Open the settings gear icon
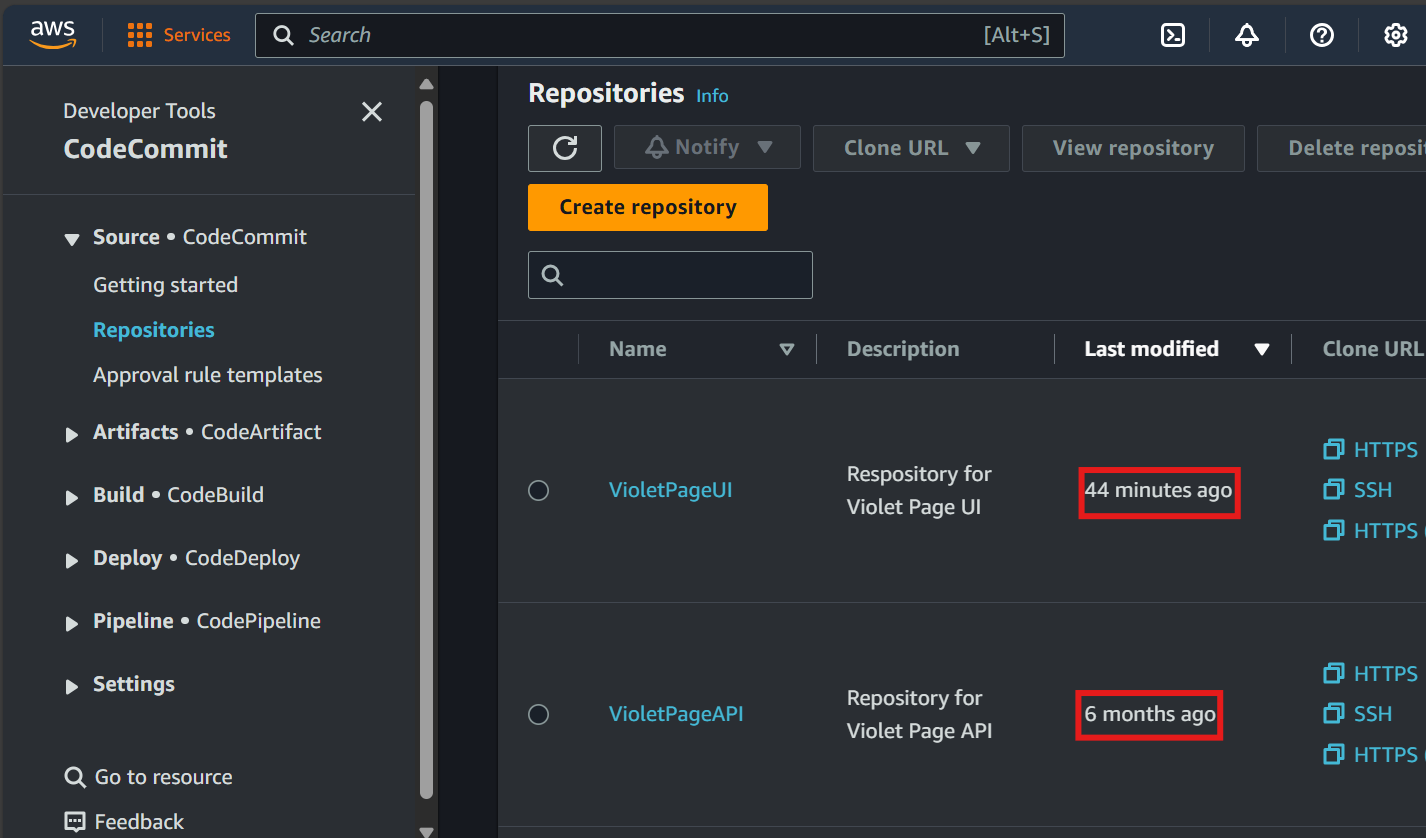The width and height of the screenshot is (1426, 838). [x=1395, y=35]
